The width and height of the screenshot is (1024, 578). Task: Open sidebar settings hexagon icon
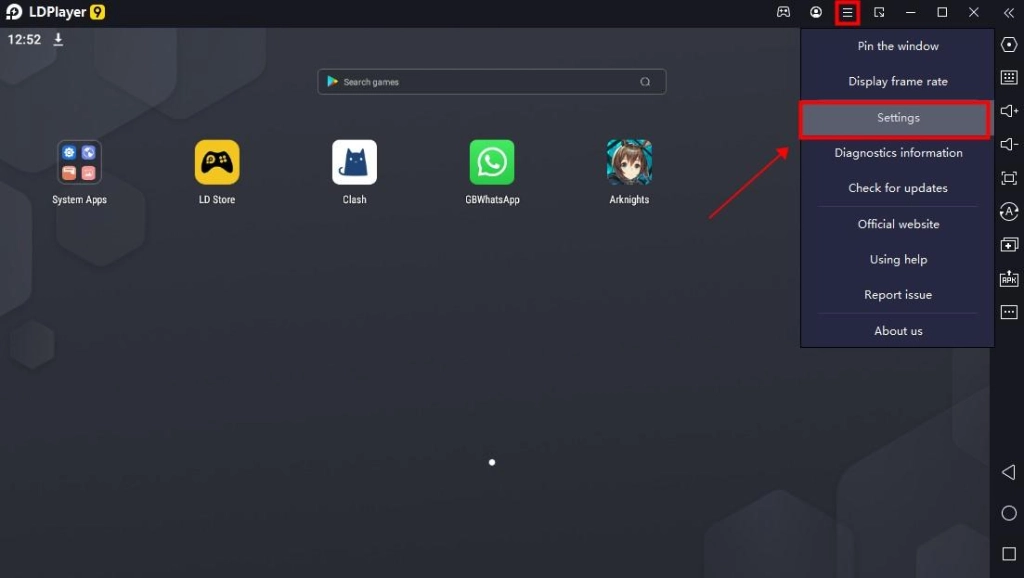coord(1009,44)
